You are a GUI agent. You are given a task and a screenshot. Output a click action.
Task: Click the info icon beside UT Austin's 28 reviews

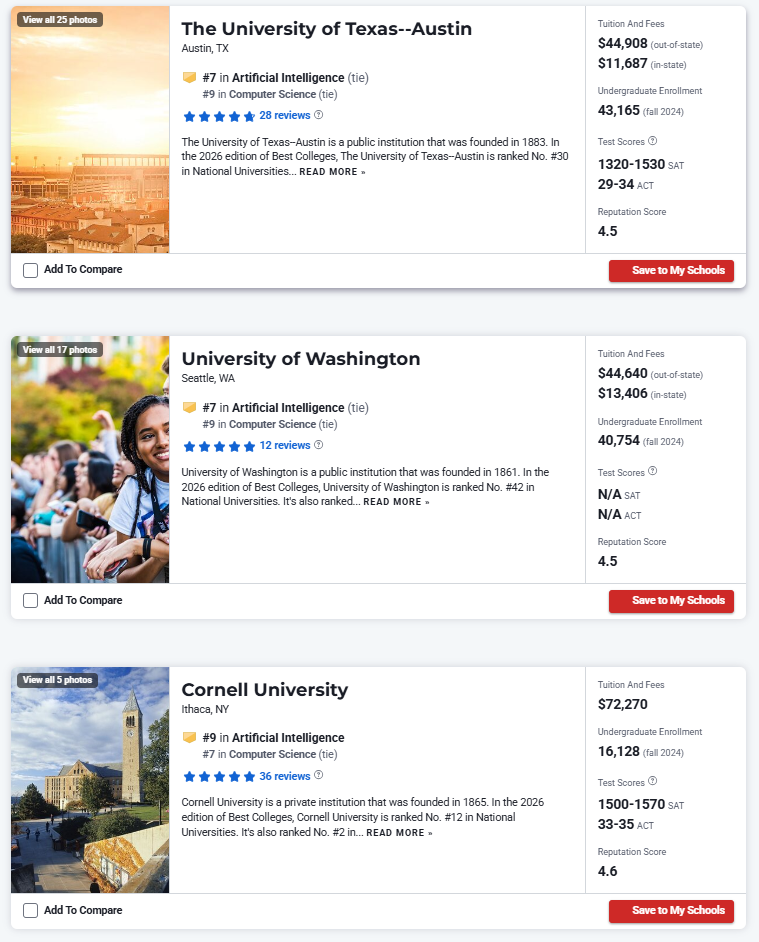[319, 115]
